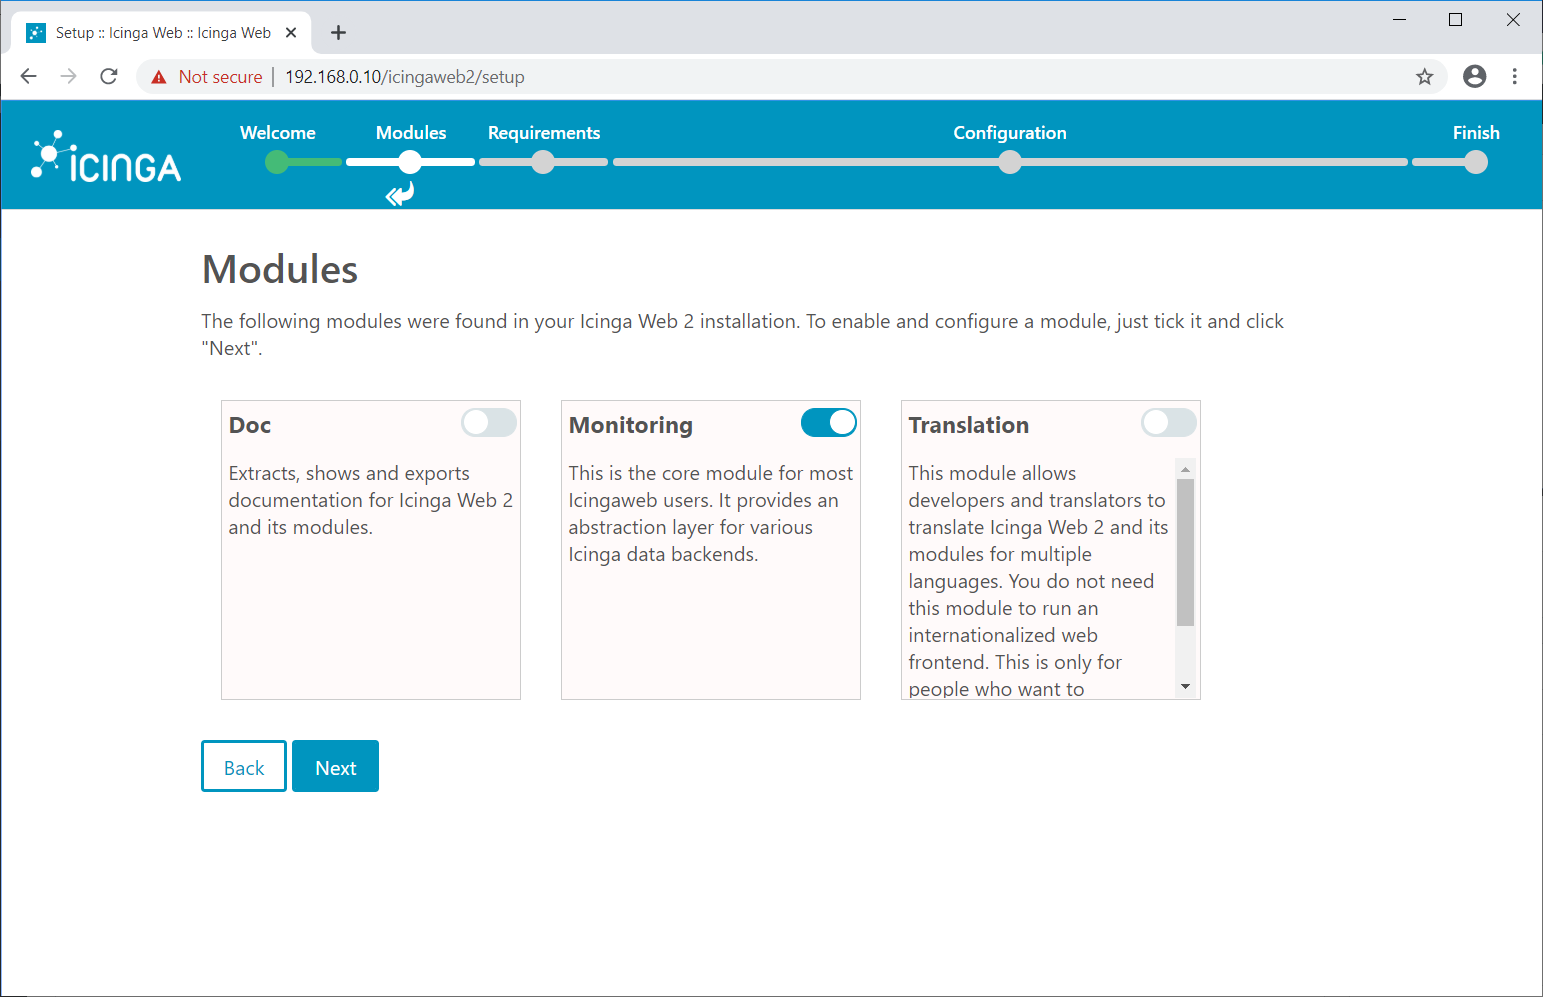This screenshot has height=997, width=1543.
Task: Click the Monitoring module title
Action: point(631,425)
